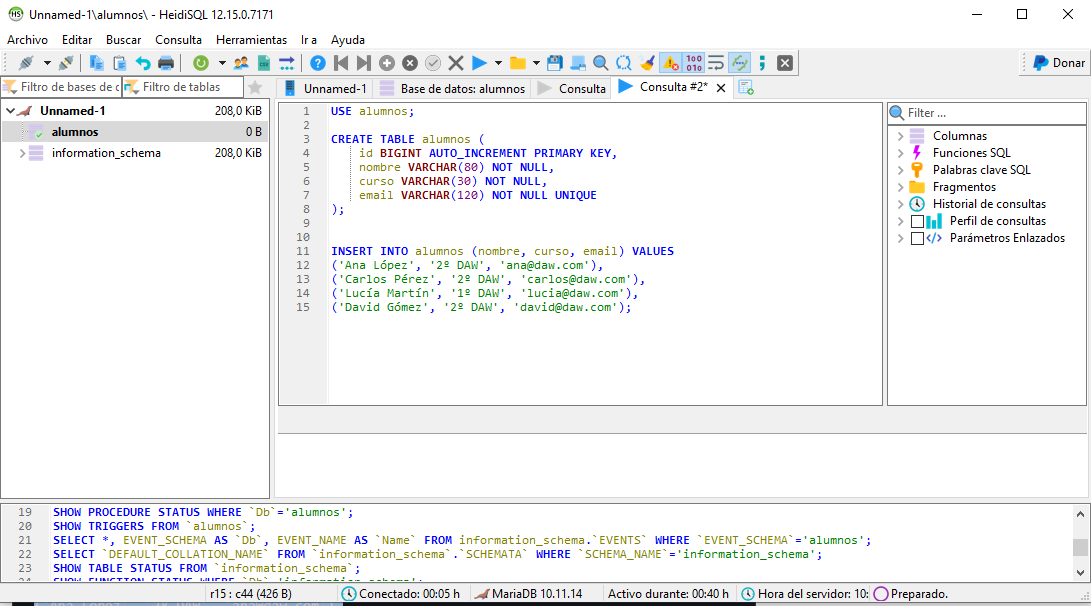This screenshot has width=1091, height=606.
Task: Click the Donar button
Action: 1058,63
